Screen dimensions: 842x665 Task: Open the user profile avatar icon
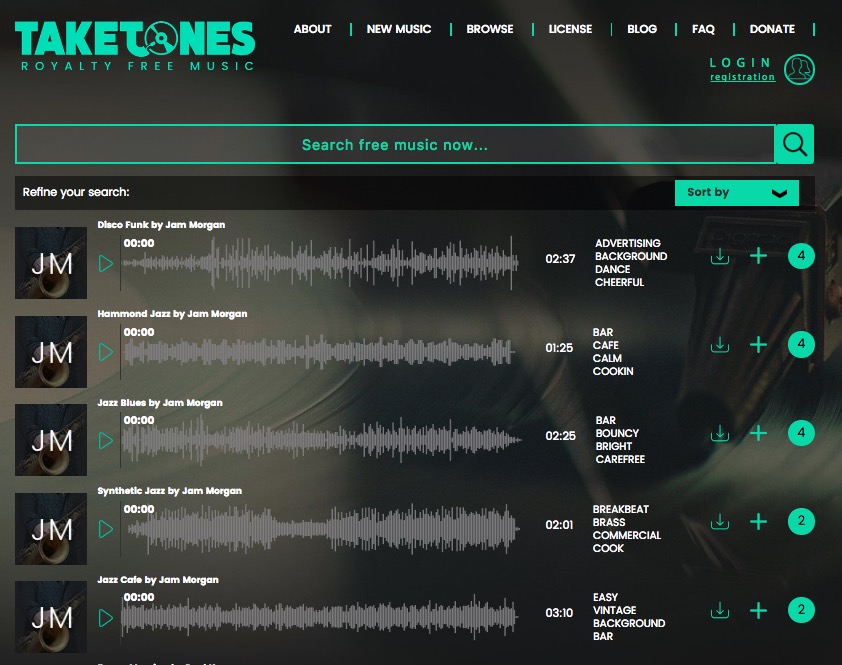pyautogui.click(x=799, y=69)
